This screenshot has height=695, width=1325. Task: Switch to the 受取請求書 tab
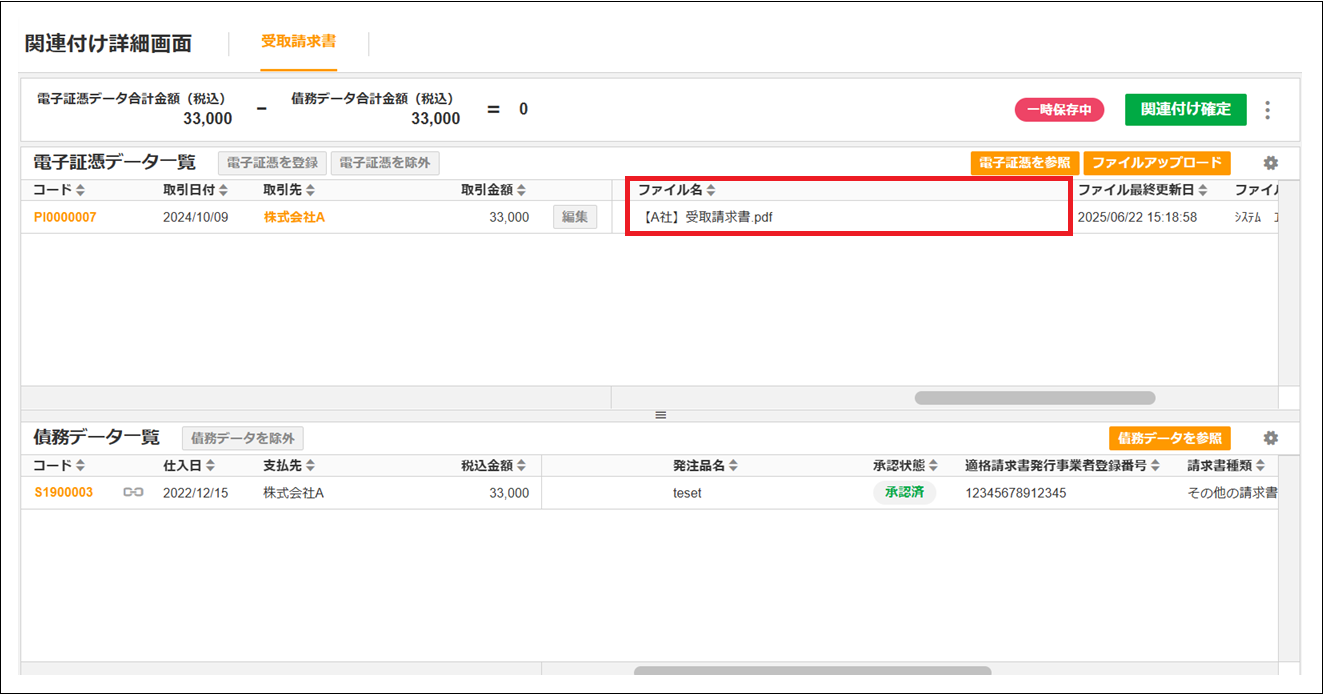coord(298,42)
